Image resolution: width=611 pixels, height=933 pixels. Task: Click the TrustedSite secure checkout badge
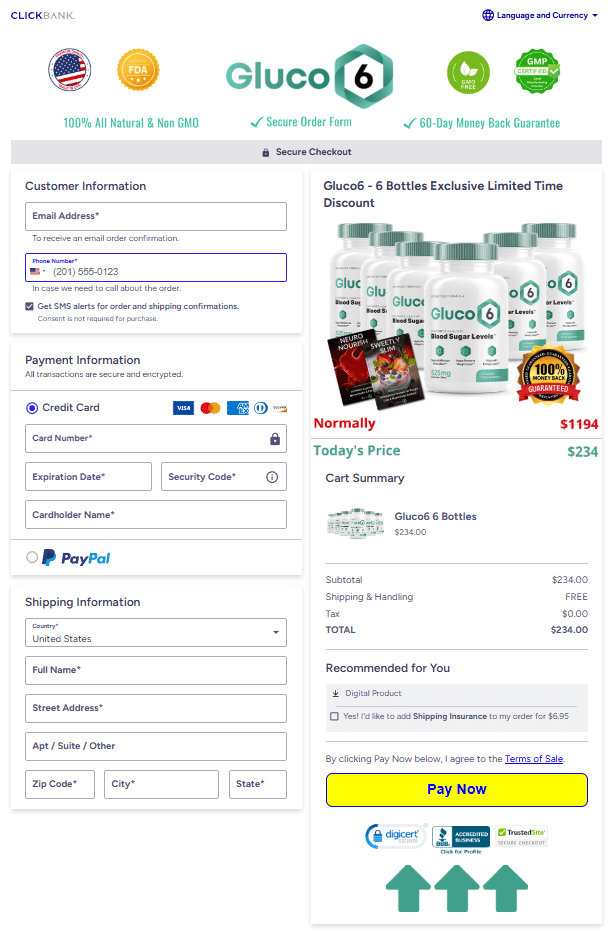521,836
